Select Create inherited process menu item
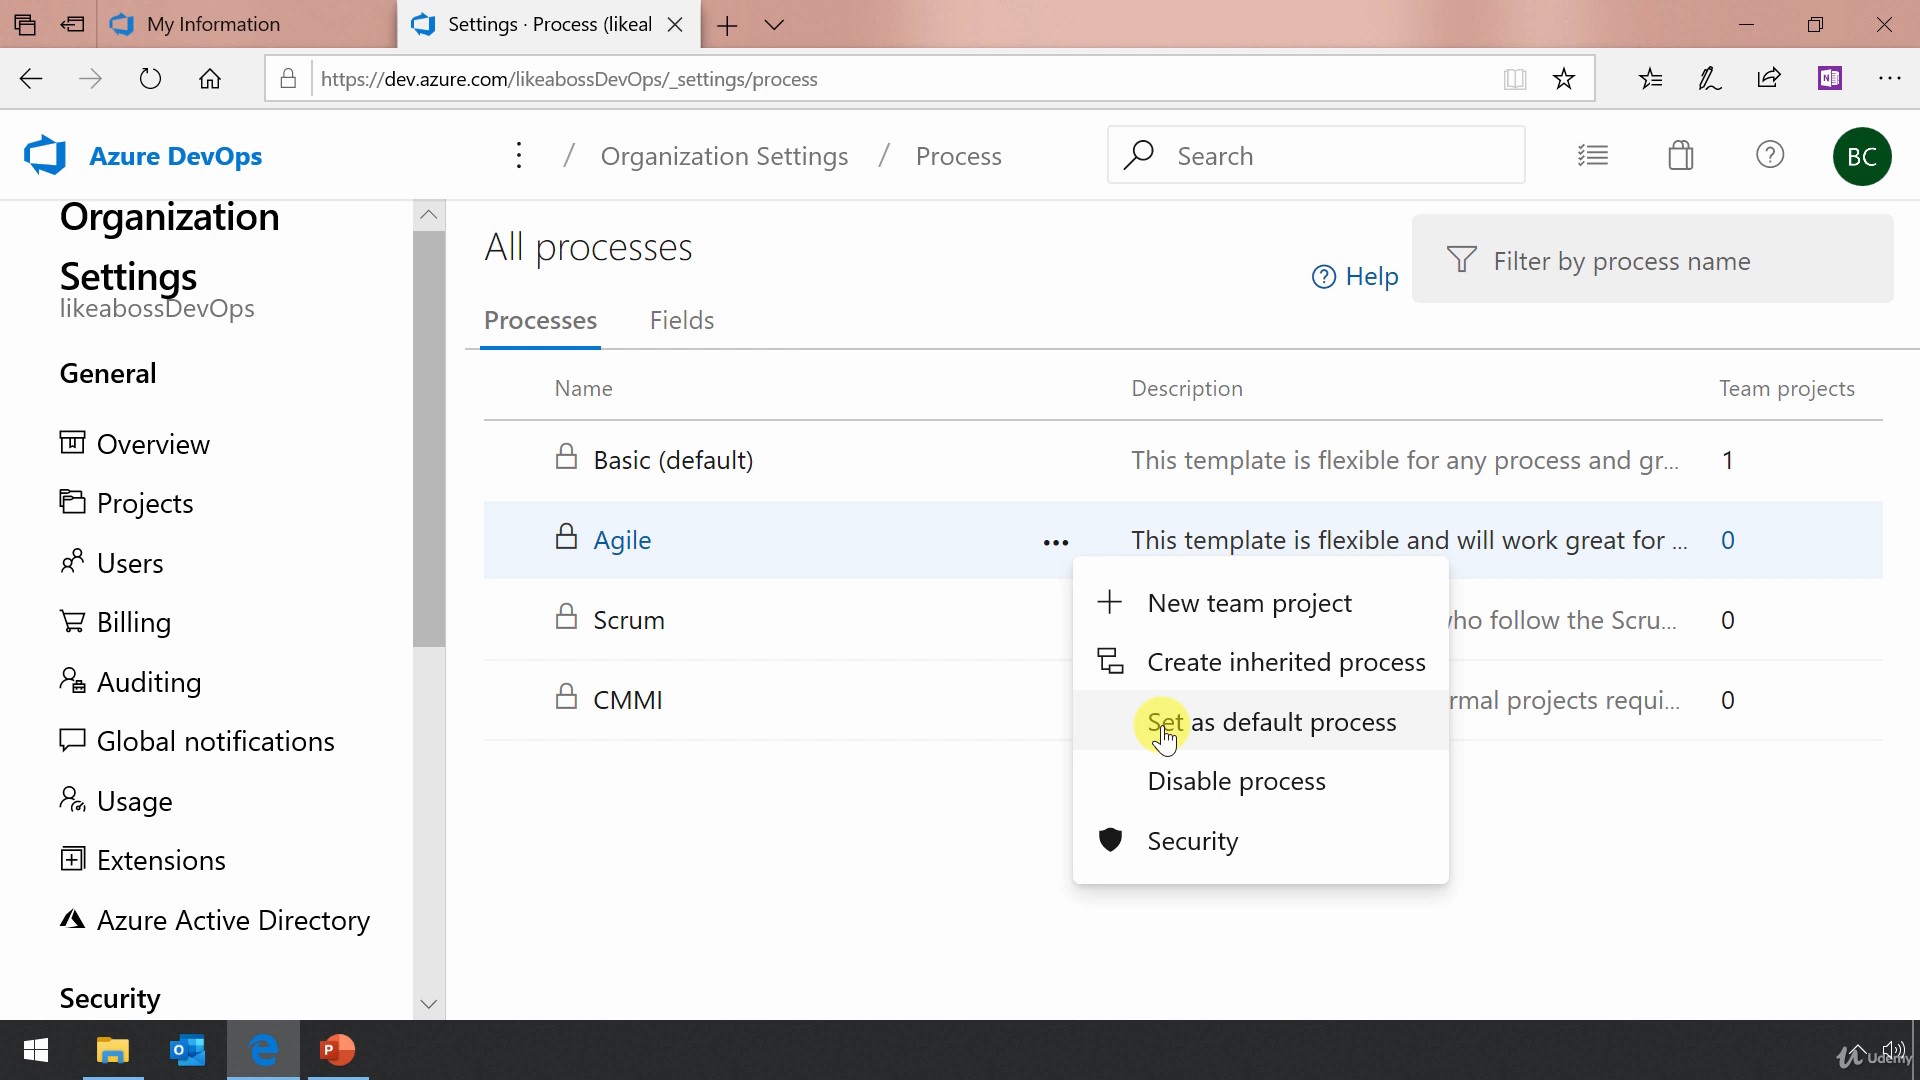Screen dimensions: 1920x1080 pyautogui.click(x=1261, y=662)
